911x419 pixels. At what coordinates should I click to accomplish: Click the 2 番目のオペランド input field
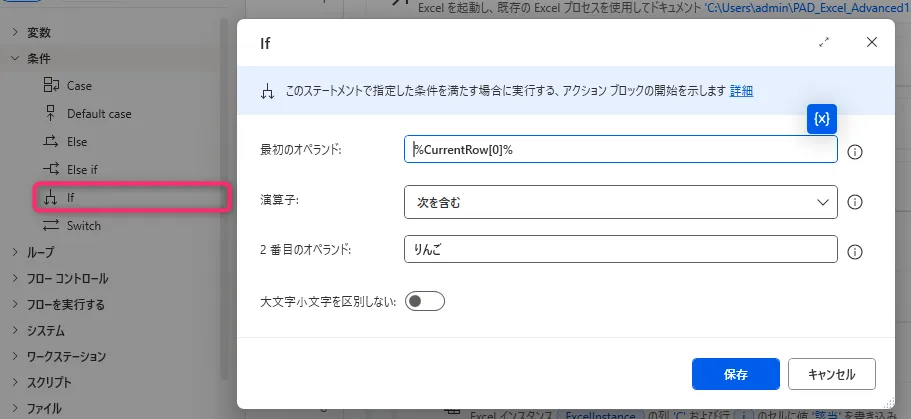[x=620, y=250]
